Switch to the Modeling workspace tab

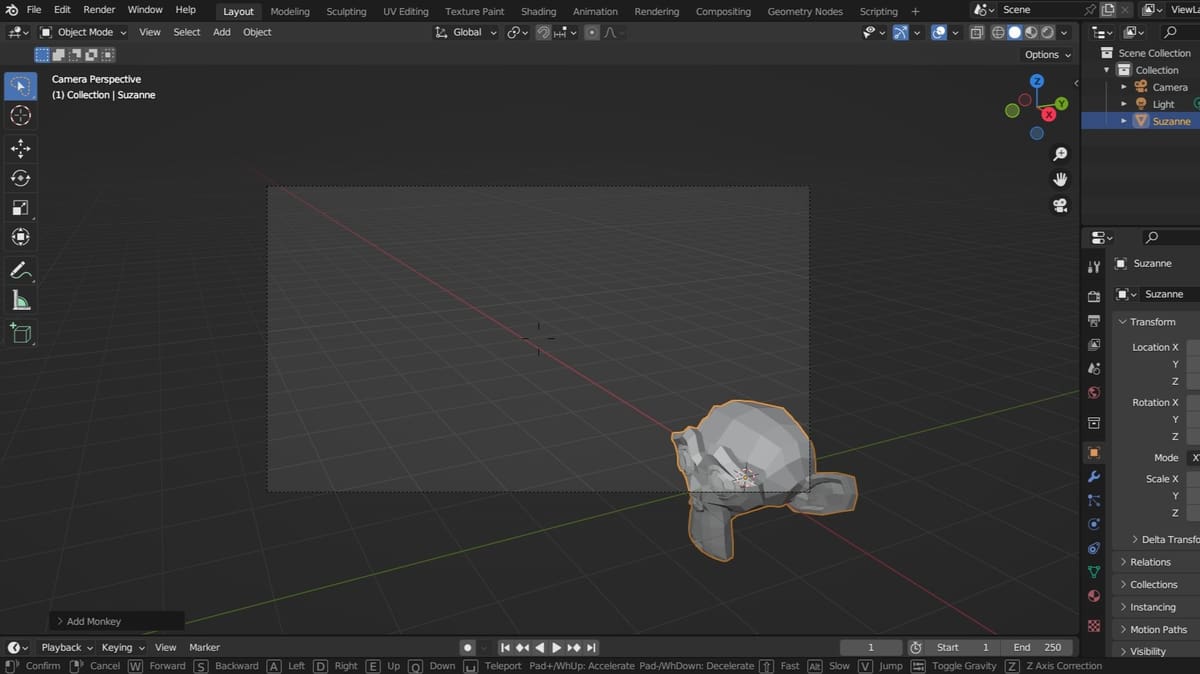pyautogui.click(x=290, y=11)
